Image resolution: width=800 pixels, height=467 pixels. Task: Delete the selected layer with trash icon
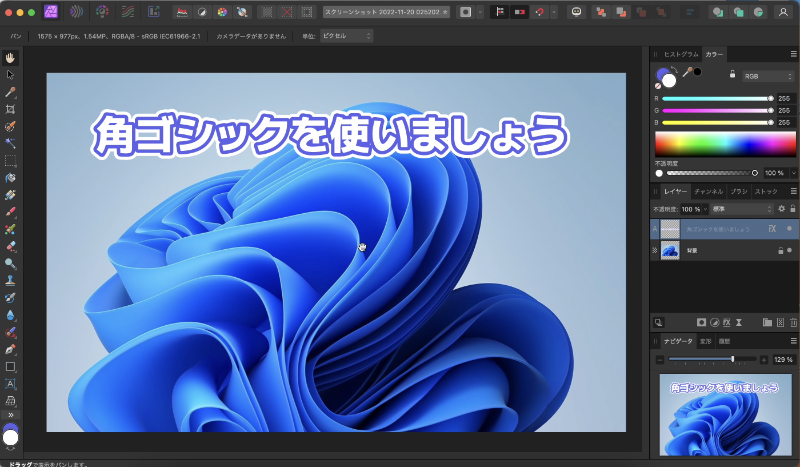[793, 323]
